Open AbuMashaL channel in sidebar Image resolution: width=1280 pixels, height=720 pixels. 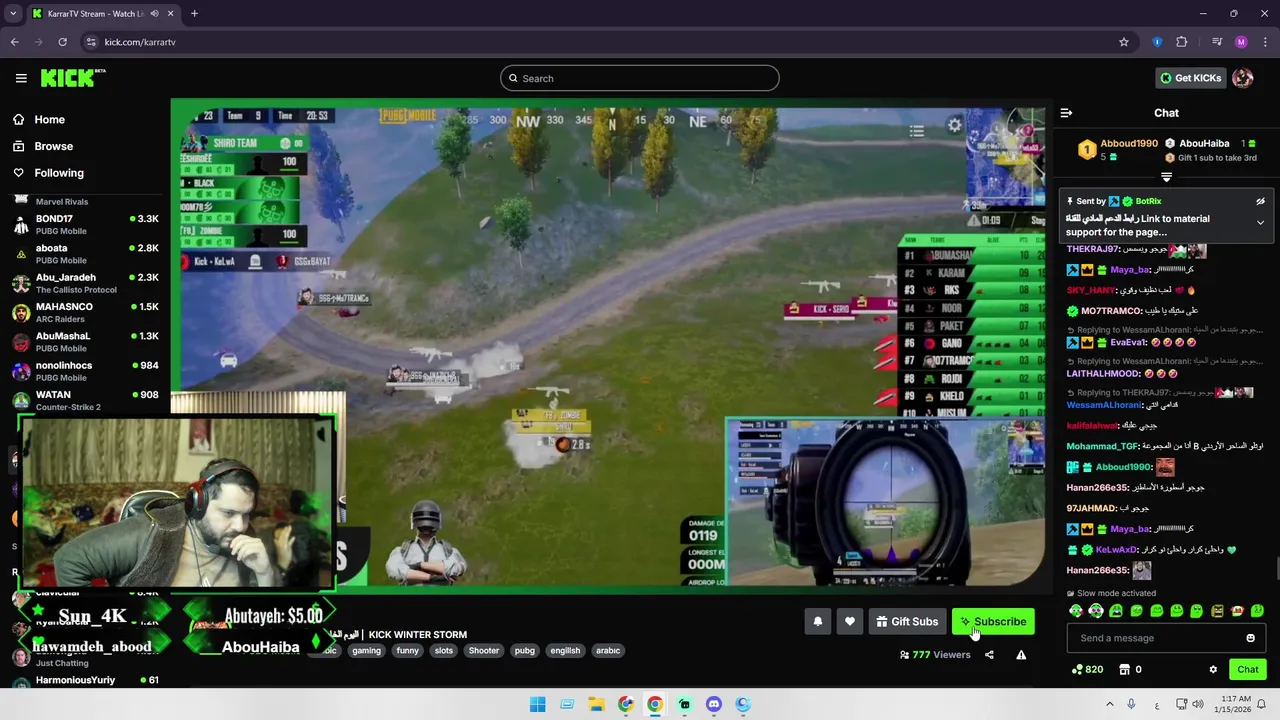click(x=85, y=342)
